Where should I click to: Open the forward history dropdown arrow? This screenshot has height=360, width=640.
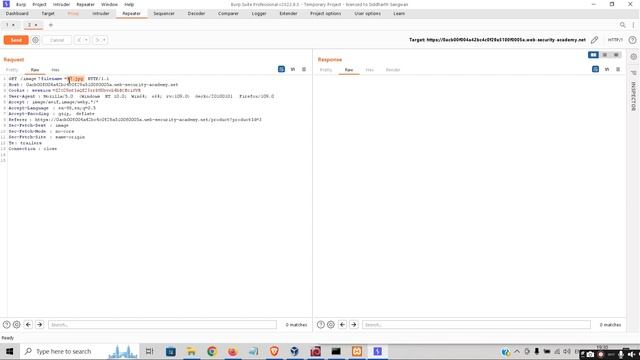pos(104,40)
